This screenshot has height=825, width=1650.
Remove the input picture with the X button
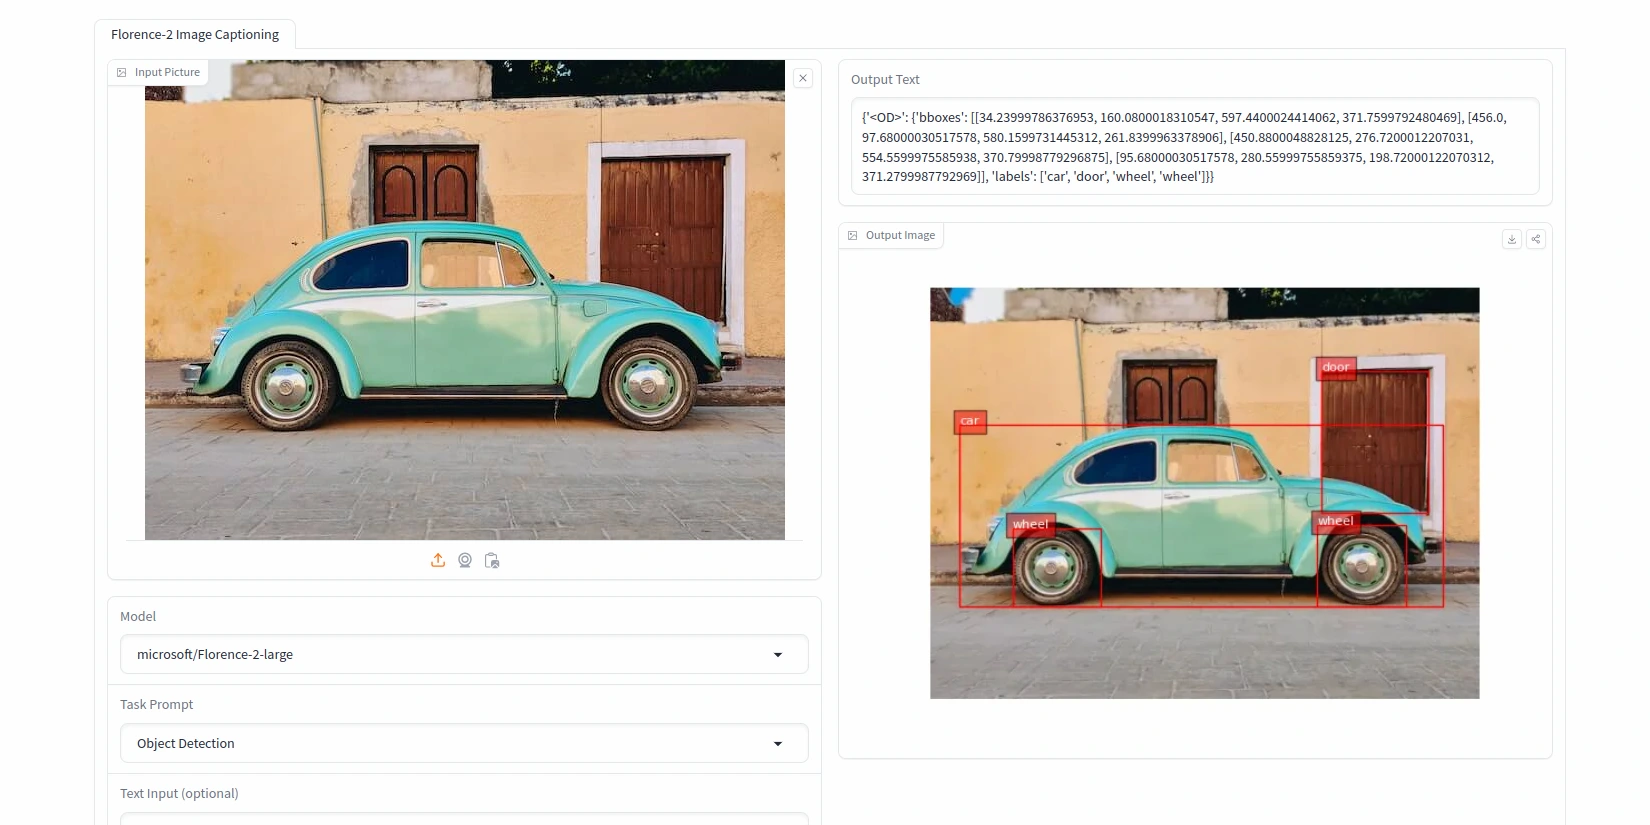(x=803, y=78)
